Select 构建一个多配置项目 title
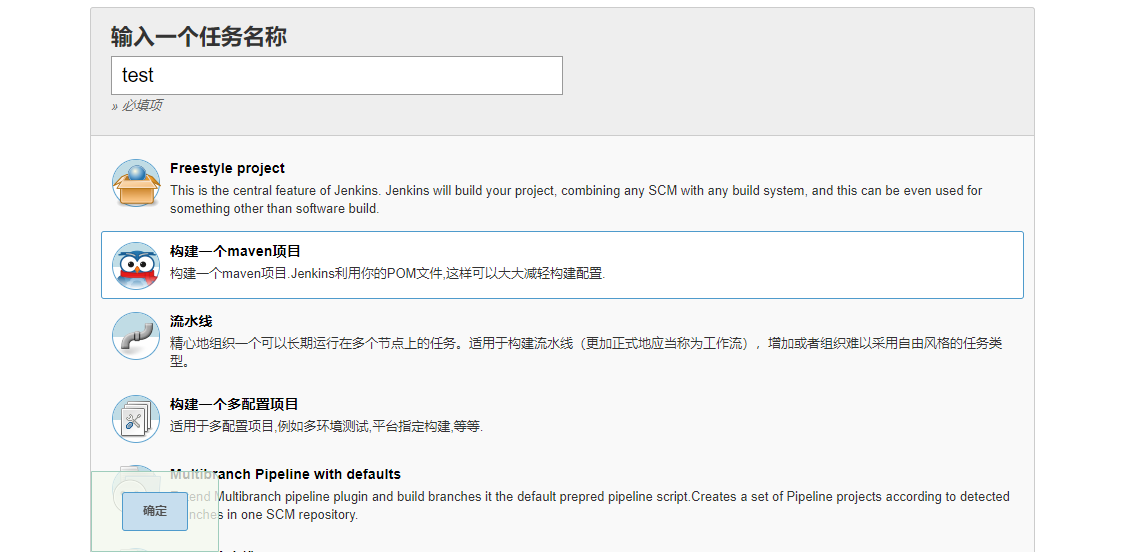Image resolution: width=1124 pixels, height=552 pixels. [x=234, y=404]
